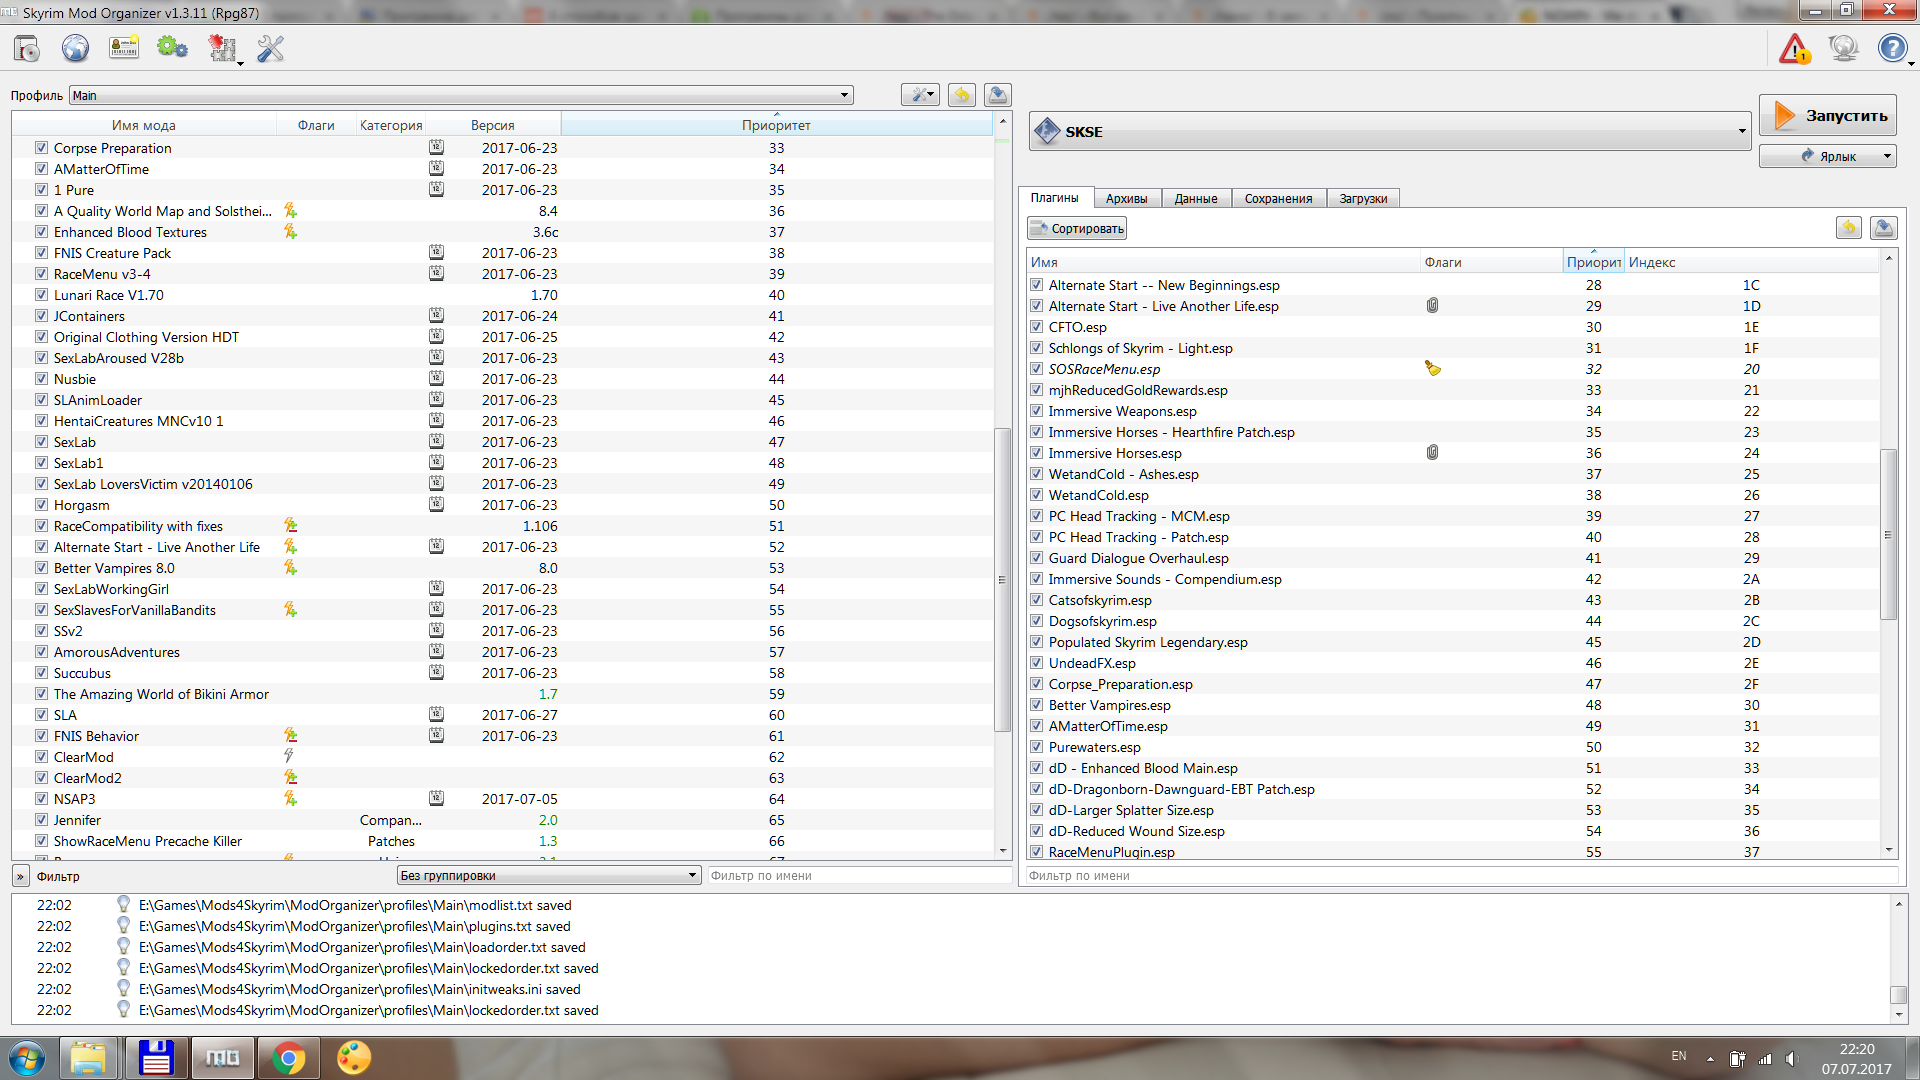Open the Configure Profiles icon

click(124, 48)
